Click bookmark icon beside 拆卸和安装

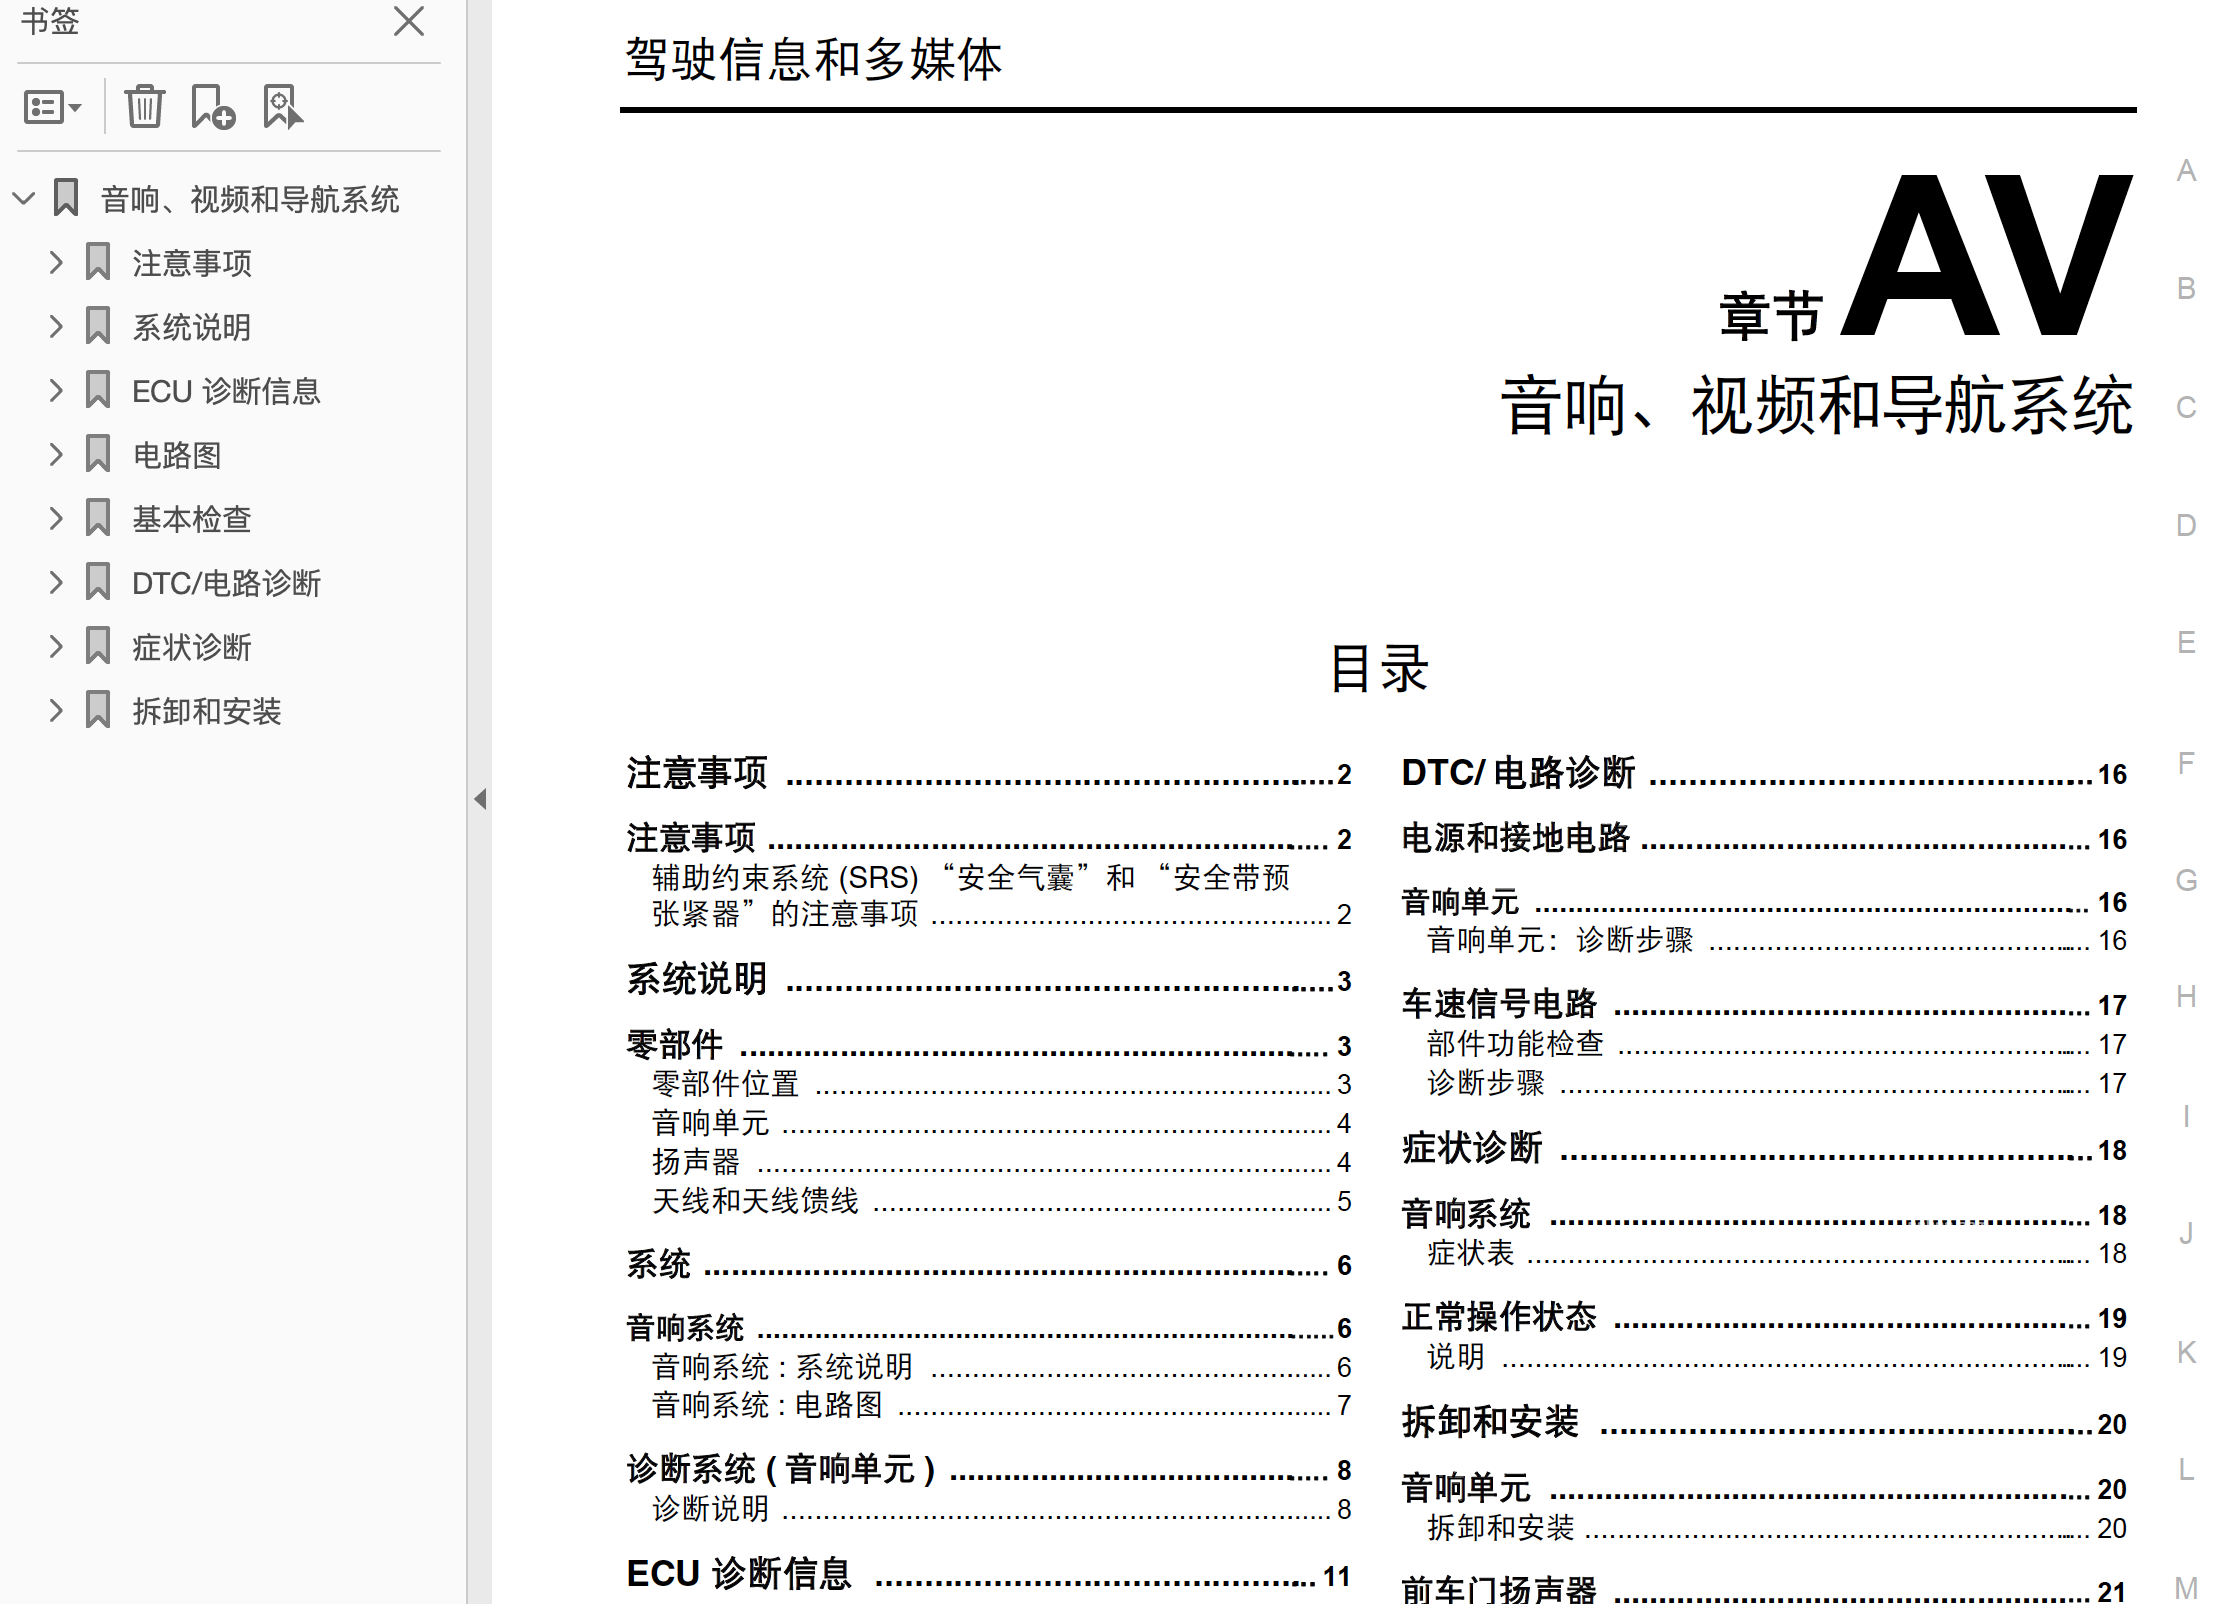(x=98, y=710)
